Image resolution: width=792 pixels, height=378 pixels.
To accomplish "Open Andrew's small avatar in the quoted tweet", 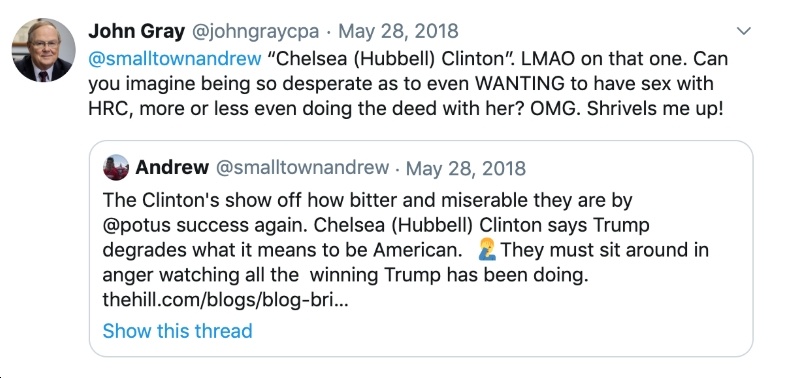I will pos(116,168).
